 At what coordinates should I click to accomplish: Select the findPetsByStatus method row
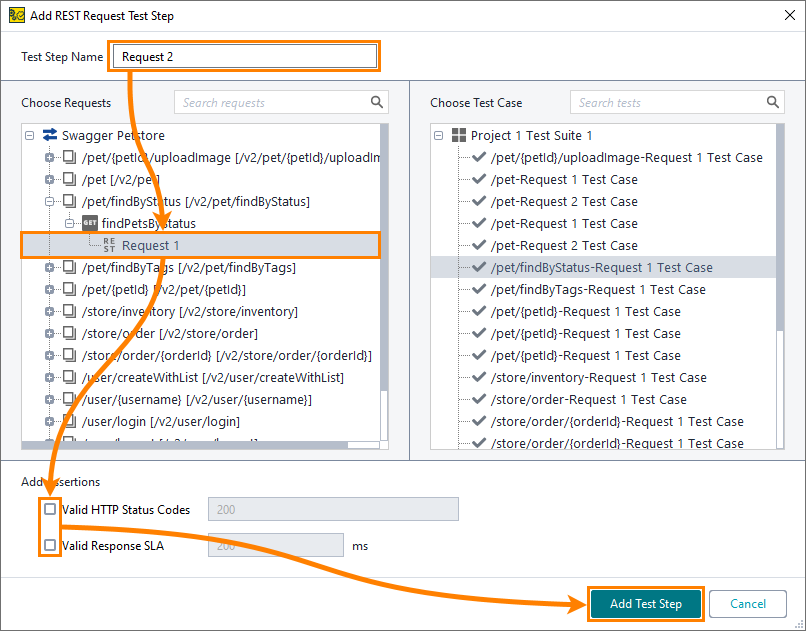pyautogui.click(x=149, y=223)
